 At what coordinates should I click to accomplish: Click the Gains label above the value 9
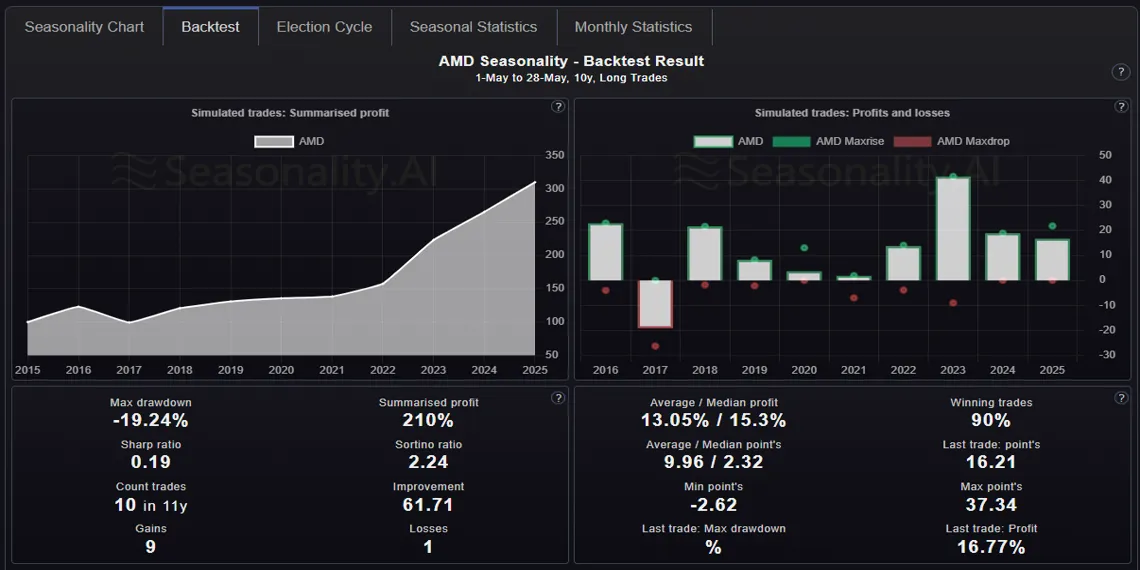point(150,529)
